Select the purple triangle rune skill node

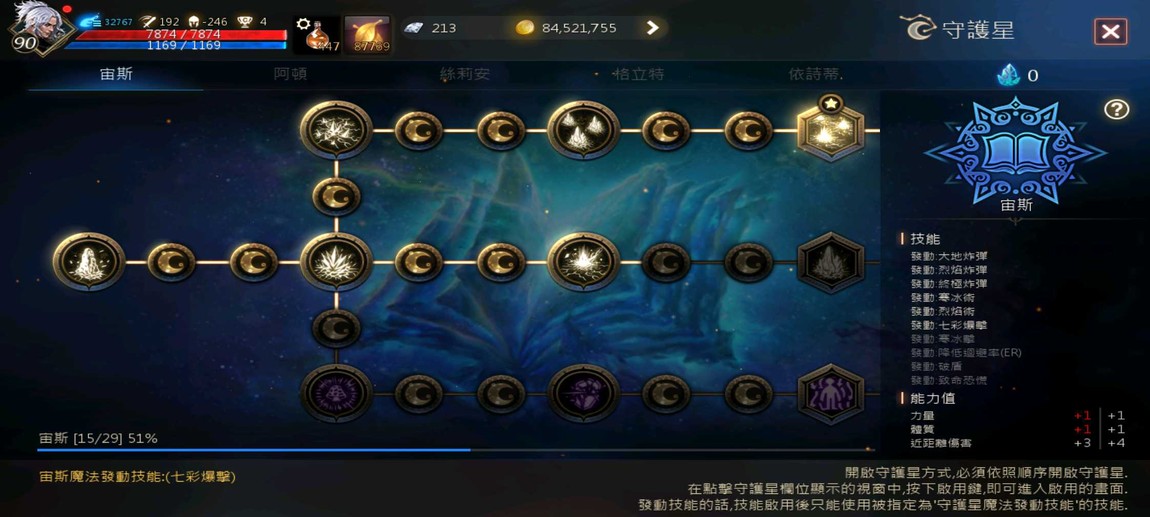[336, 393]
